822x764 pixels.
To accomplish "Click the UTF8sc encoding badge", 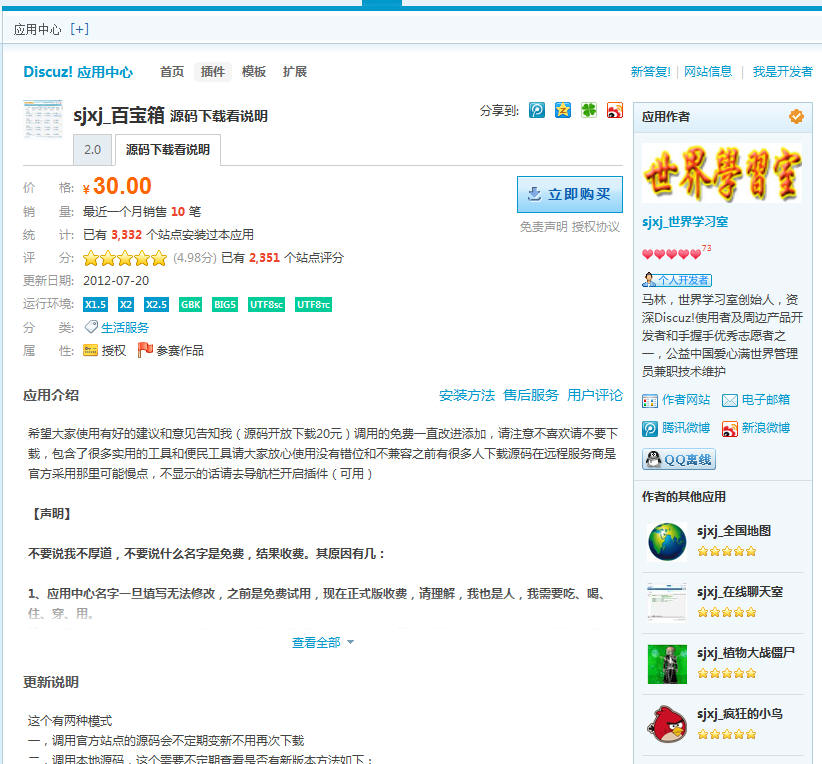I will pos(266,305).
